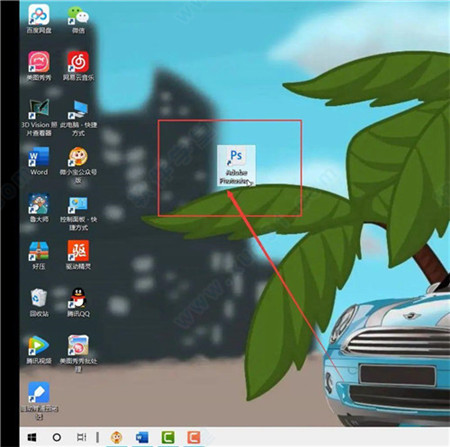The height and width of the screenshot is (447, 450).
Task: Select the 3D Vision photo viewer icon
Action: [x=39, y=117]
